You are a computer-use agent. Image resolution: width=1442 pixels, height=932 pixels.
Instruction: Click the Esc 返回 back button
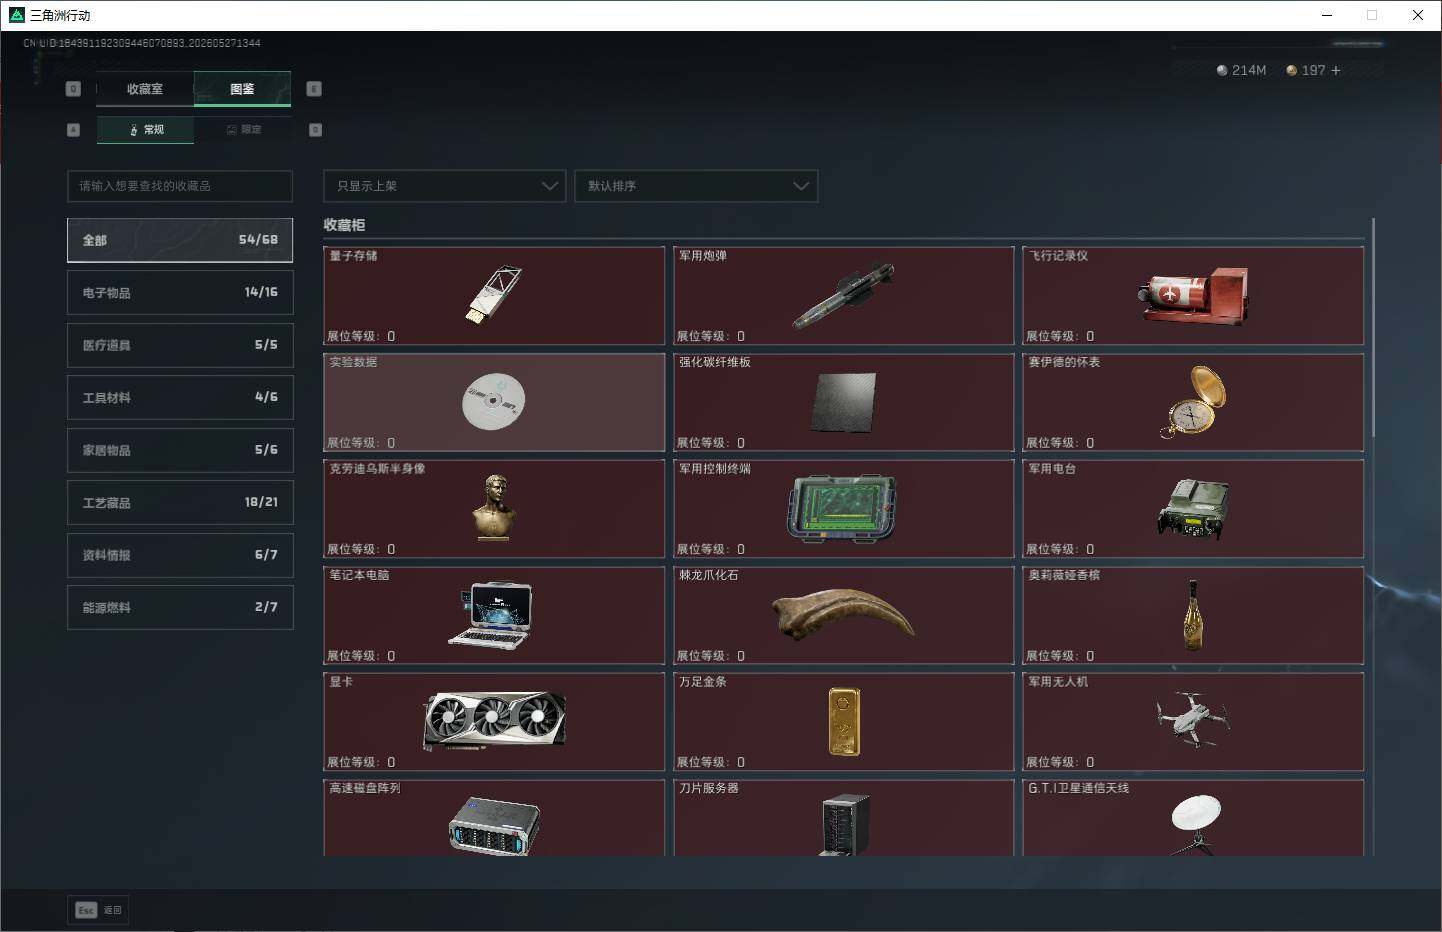[98, 910]
